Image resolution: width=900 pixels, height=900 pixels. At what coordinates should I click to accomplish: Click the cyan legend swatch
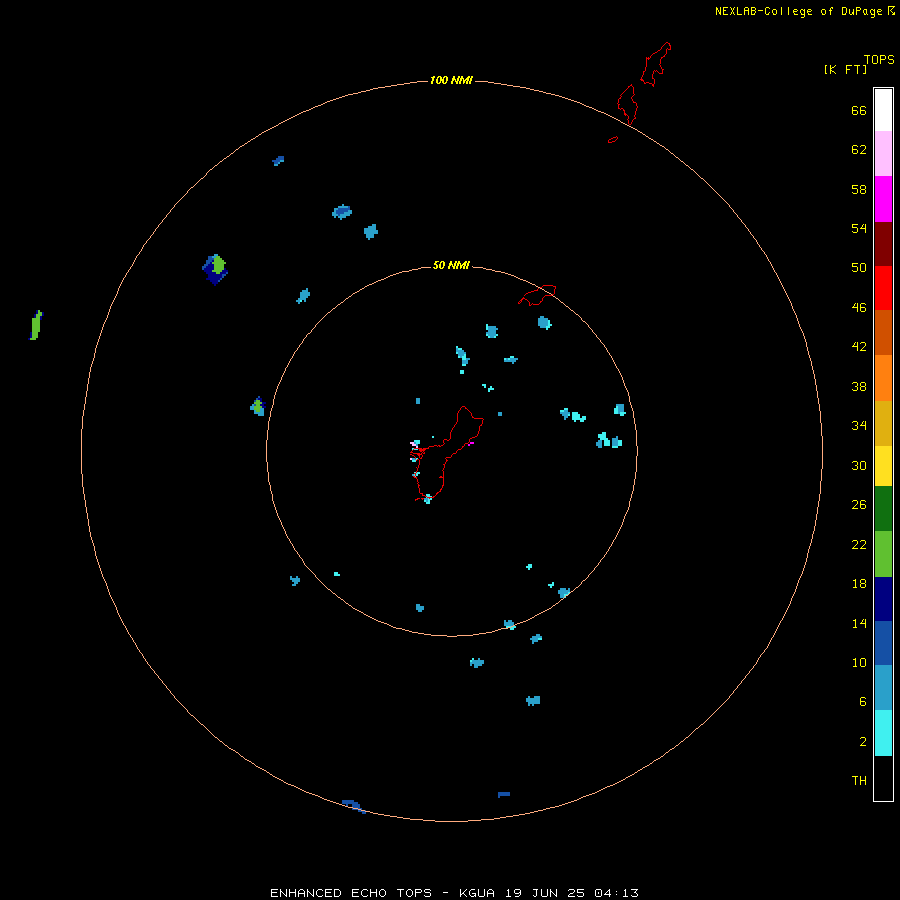click(x=883, y=733)
